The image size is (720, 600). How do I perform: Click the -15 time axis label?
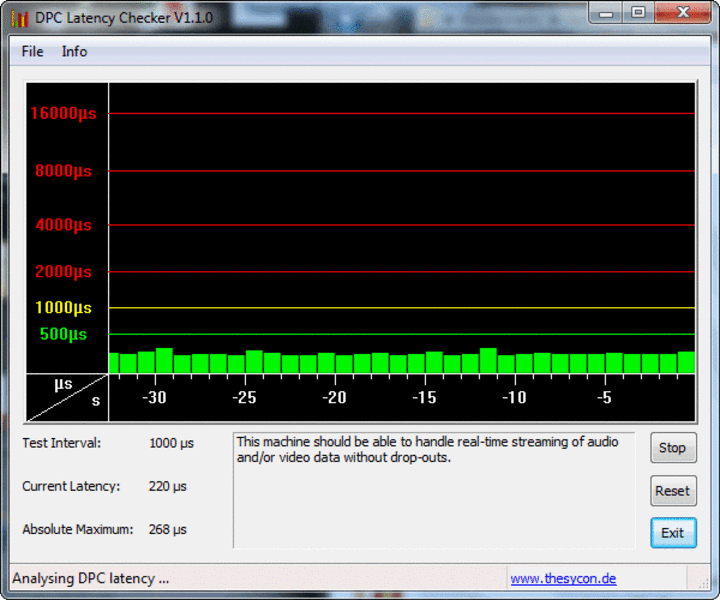pyautogui.click(x=424, y=398)
